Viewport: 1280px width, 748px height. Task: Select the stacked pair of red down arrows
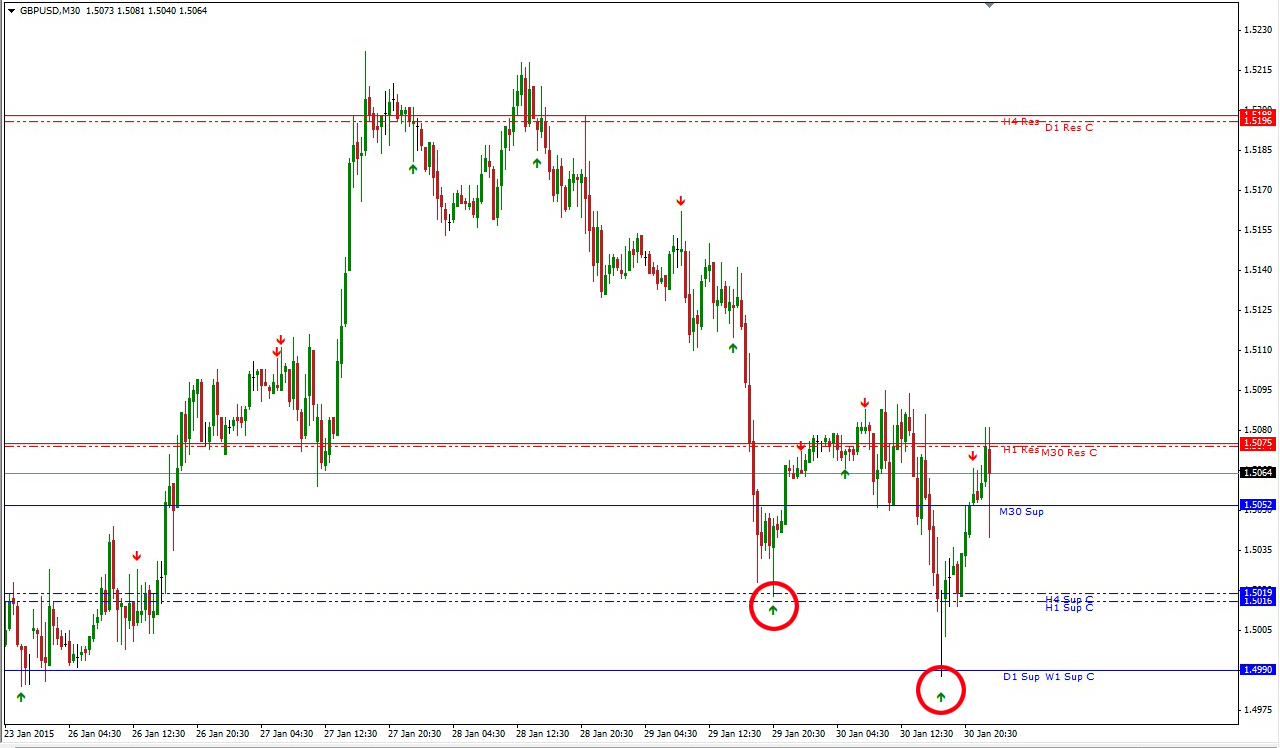pos(279,346)
